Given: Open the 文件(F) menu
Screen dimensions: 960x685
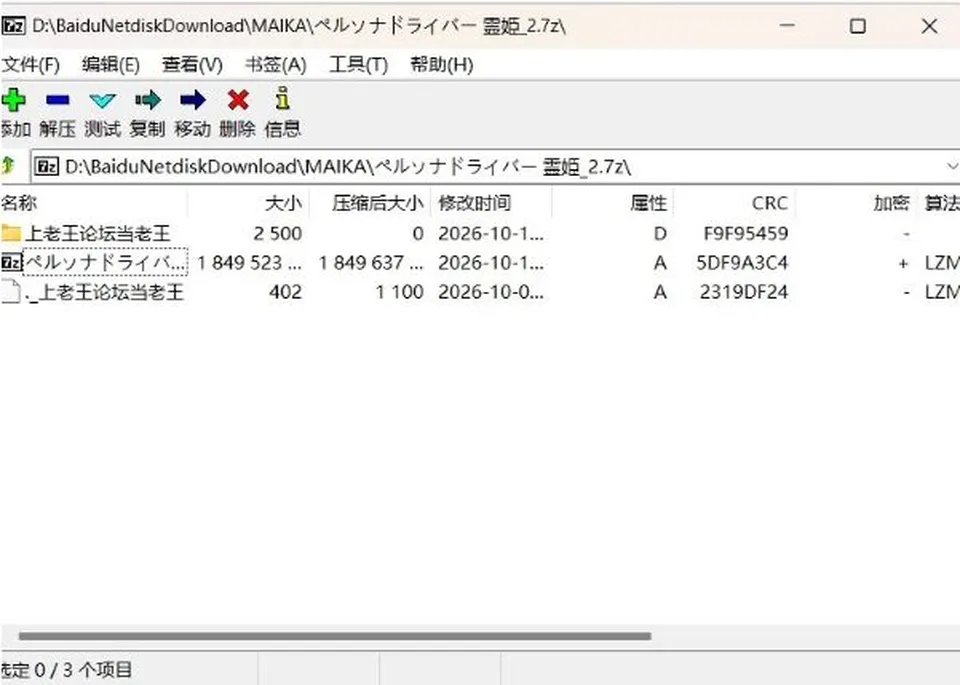Looking at the screenshot, I should click(30, 64).
